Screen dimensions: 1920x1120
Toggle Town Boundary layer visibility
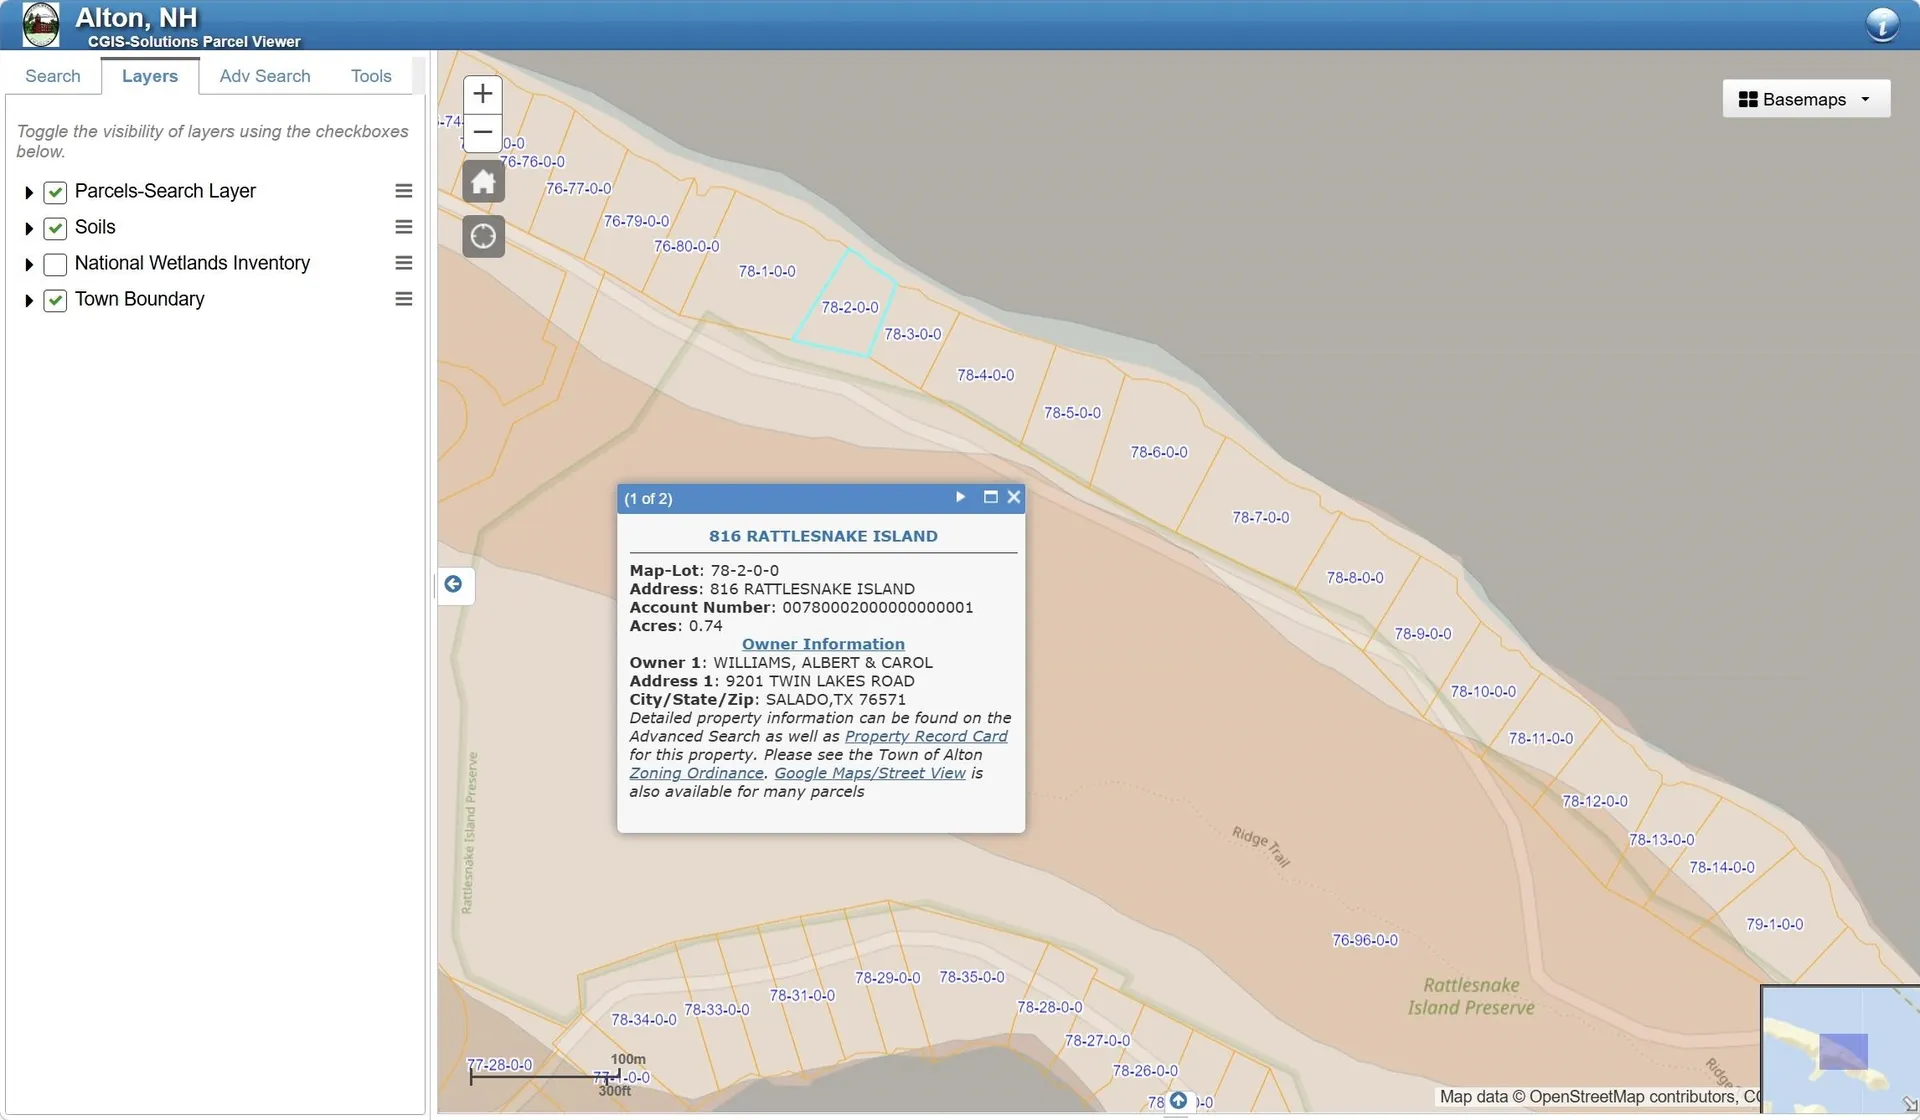[55, 300]
